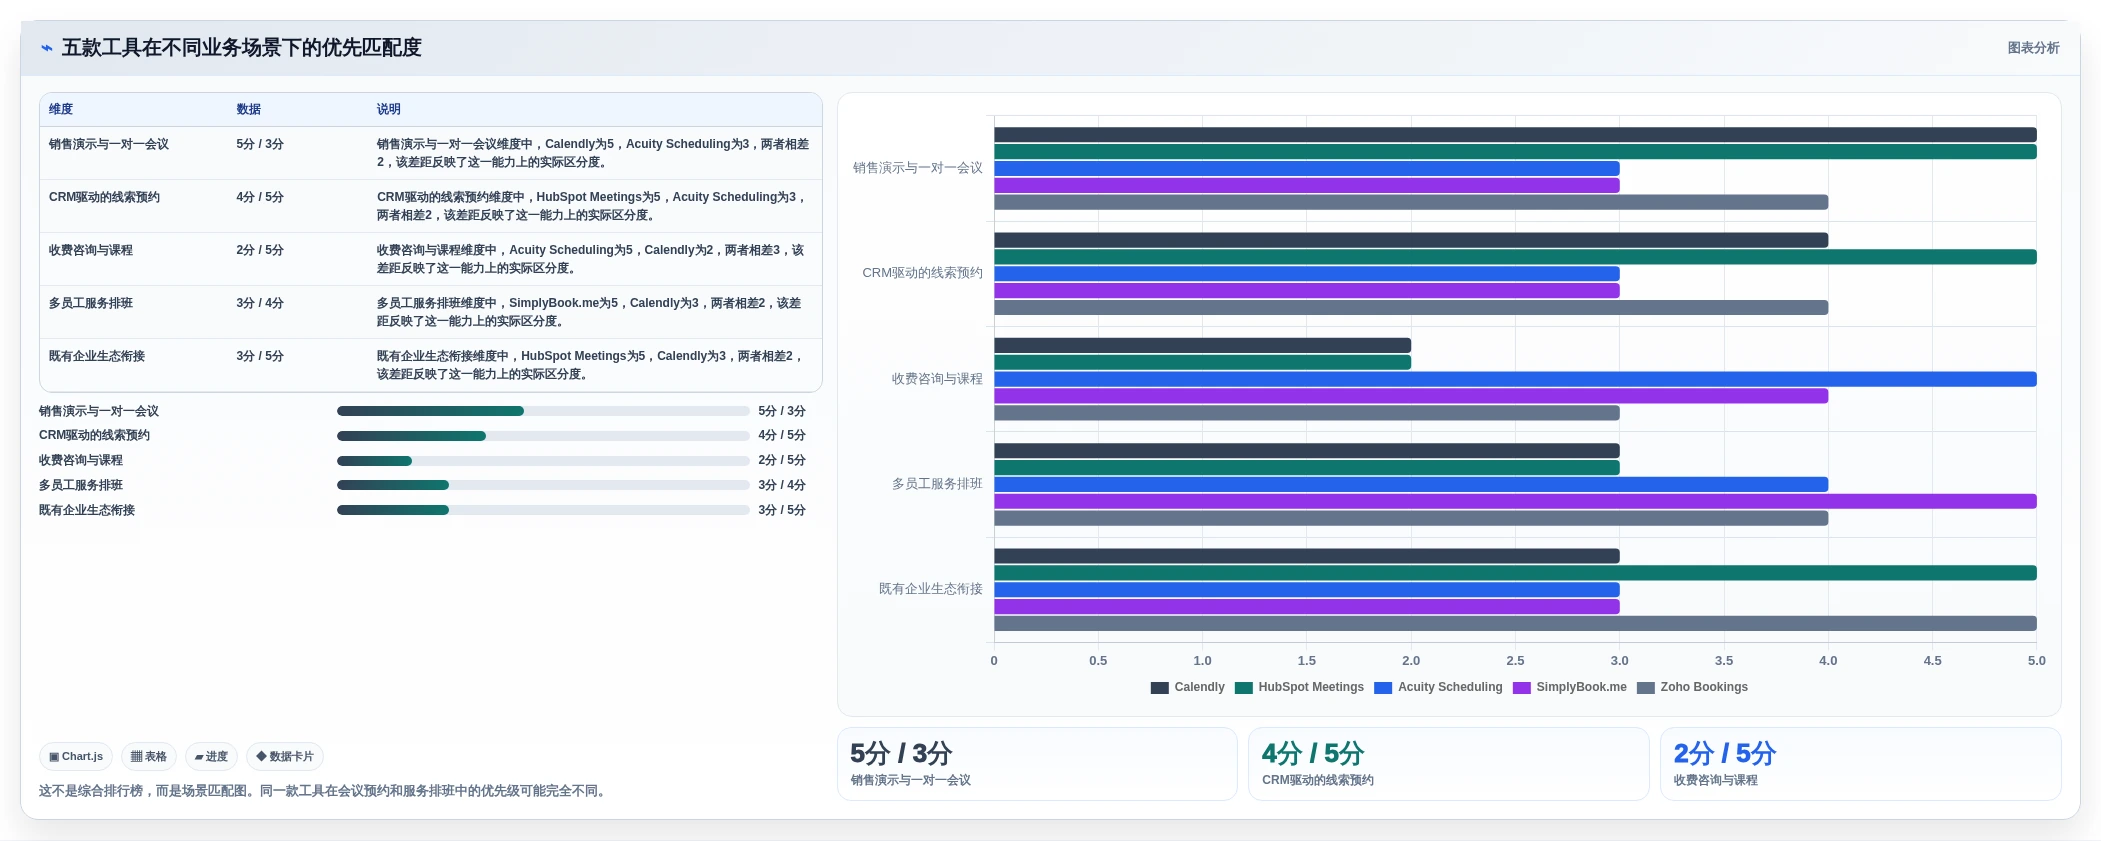Viewport: 2101px width, 841px height.
Task: Click the 3分 / 4分 value in the table
Action: click(260, 303)
